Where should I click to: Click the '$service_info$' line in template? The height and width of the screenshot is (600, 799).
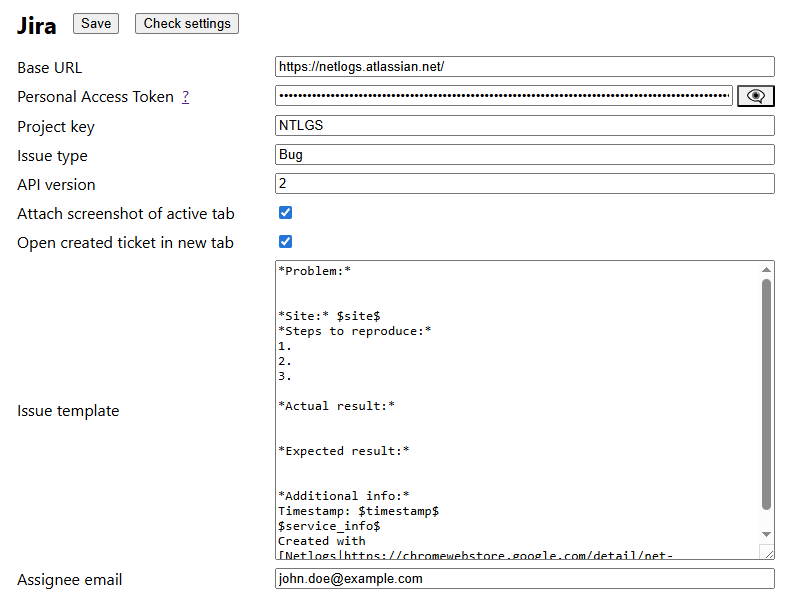coord(329,526)
